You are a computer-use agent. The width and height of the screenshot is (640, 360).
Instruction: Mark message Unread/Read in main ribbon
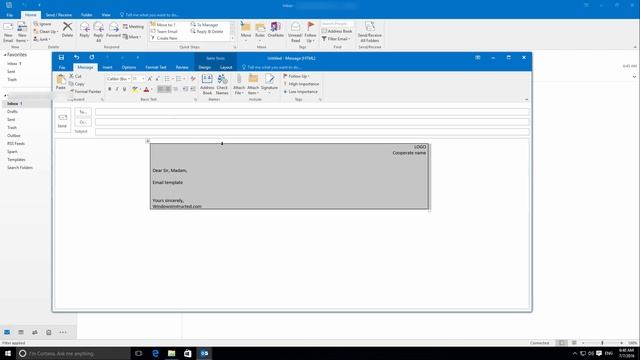click(x=295, y=32)
